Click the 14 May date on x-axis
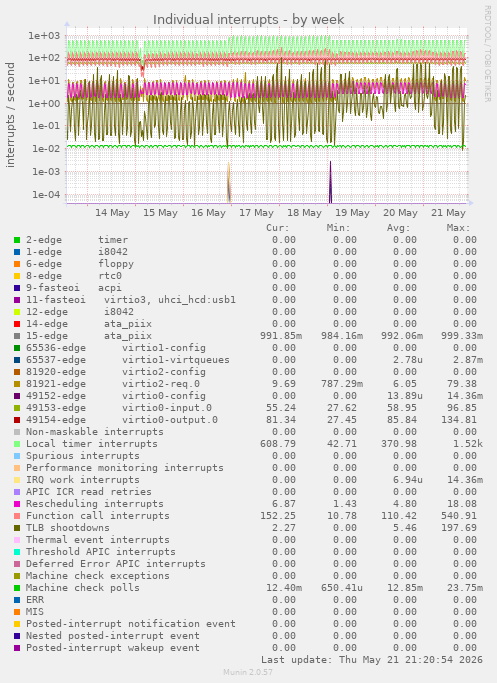 (x=112, y=213)
